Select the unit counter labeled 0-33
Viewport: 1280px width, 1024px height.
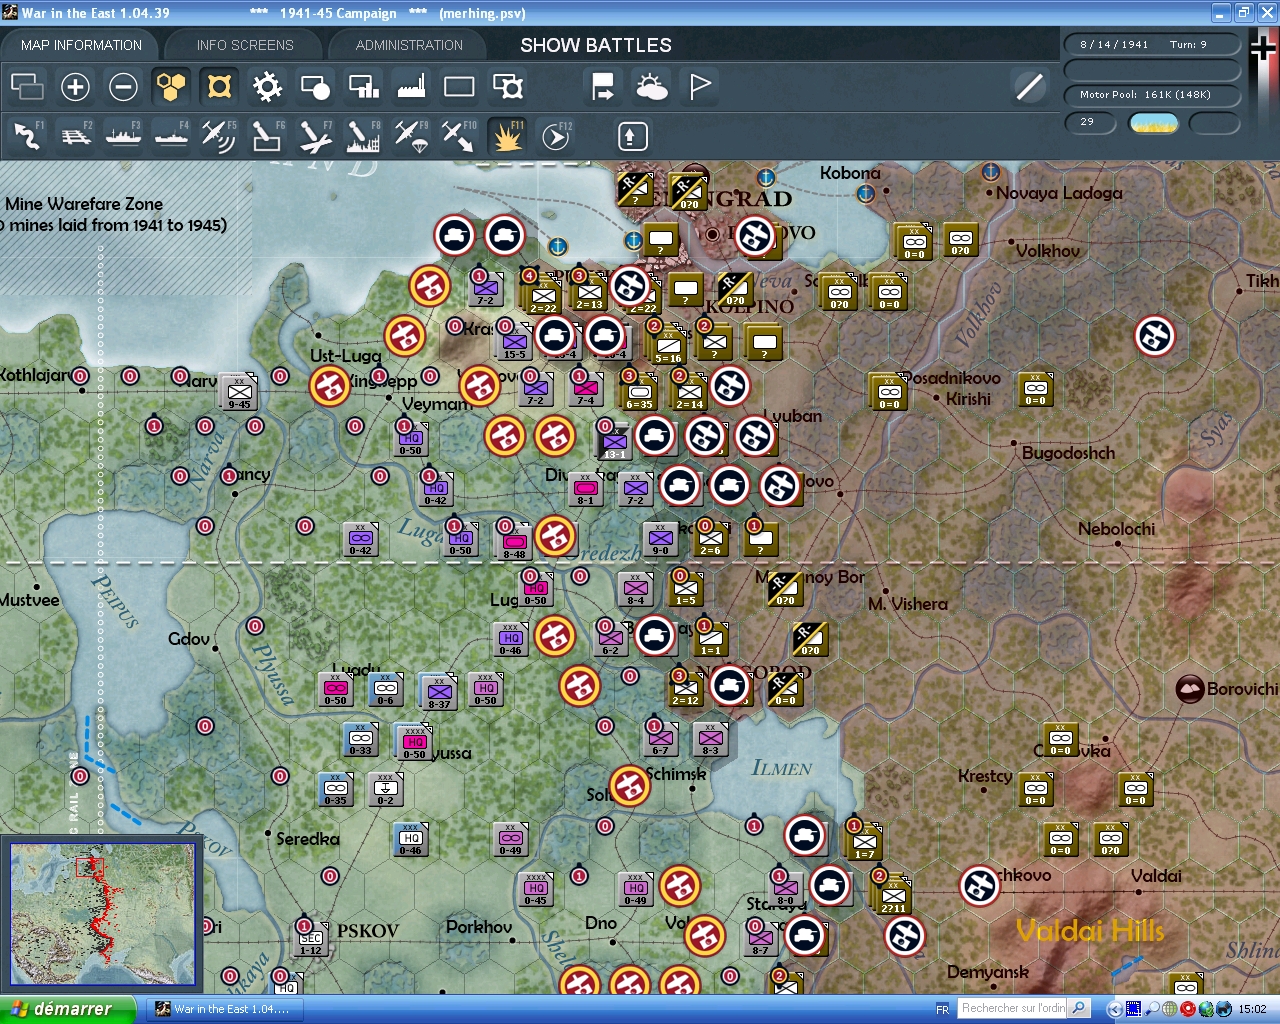tap(360, 738)
